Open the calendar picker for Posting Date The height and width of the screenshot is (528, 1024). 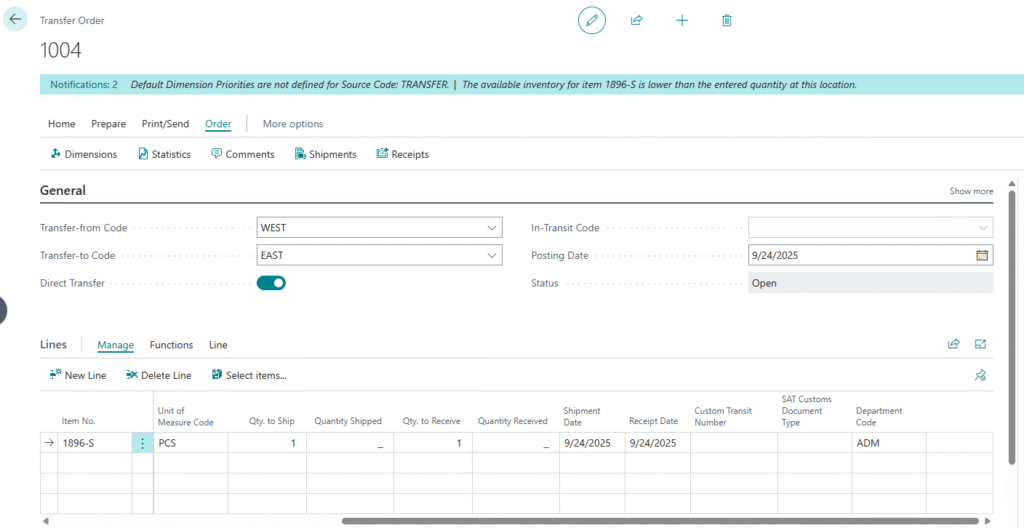(x=982, y=255)
